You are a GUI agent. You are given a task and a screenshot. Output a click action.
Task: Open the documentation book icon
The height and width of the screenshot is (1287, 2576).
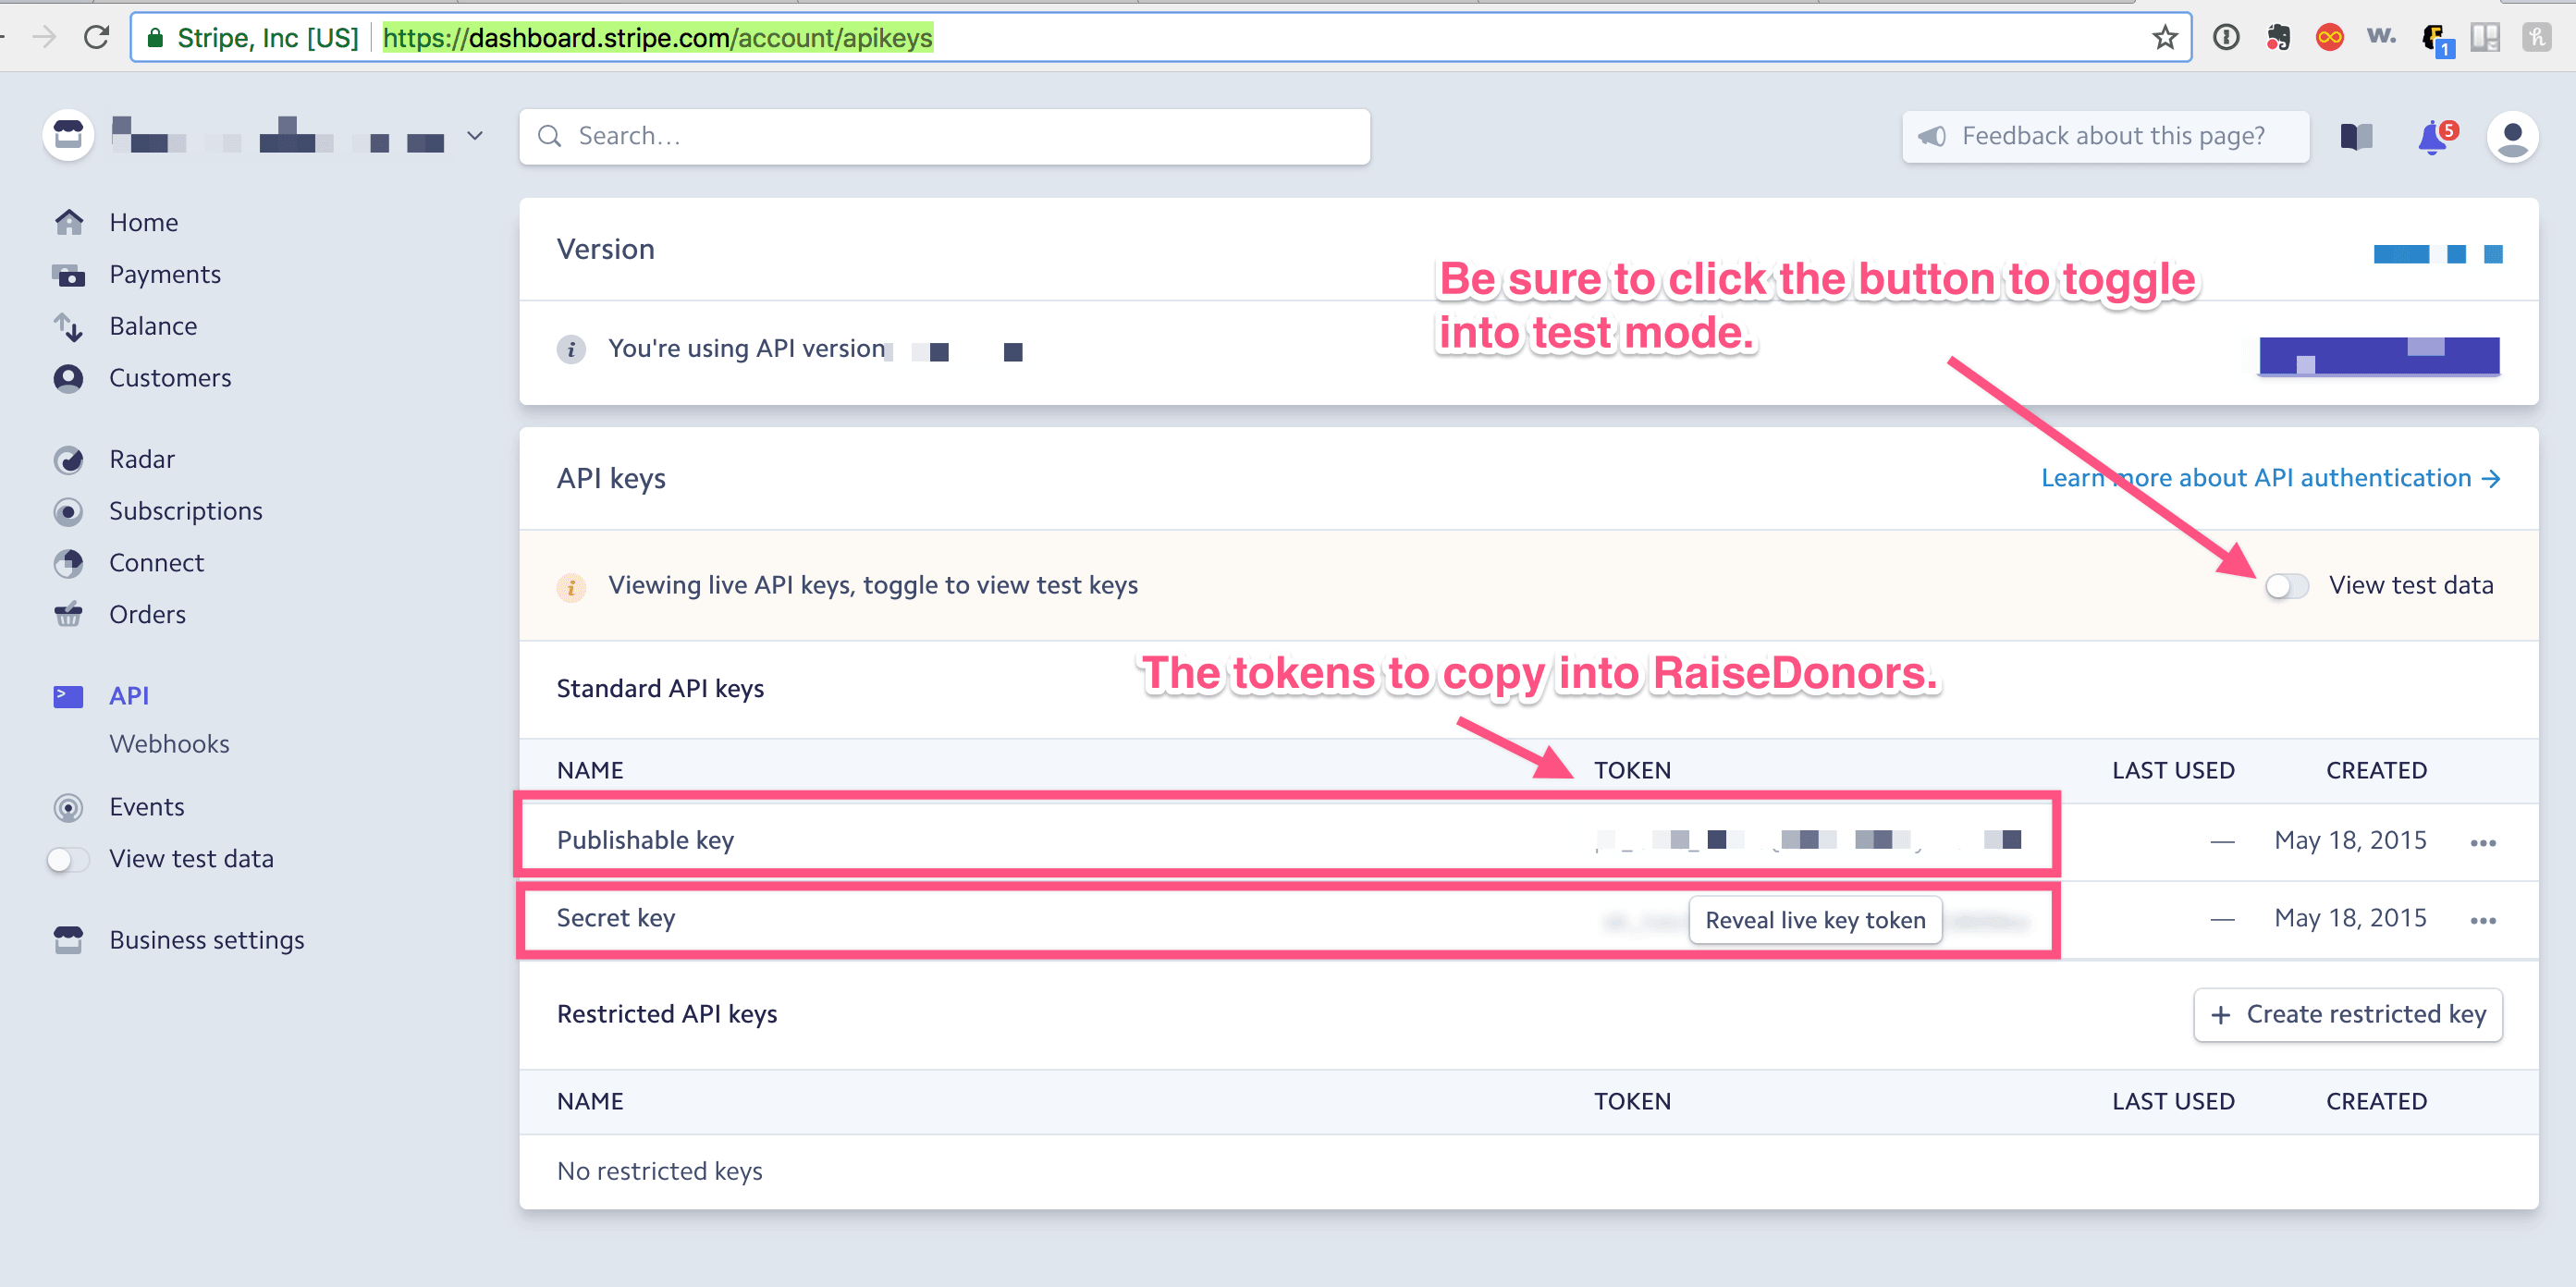click(x=2356, y=137)
